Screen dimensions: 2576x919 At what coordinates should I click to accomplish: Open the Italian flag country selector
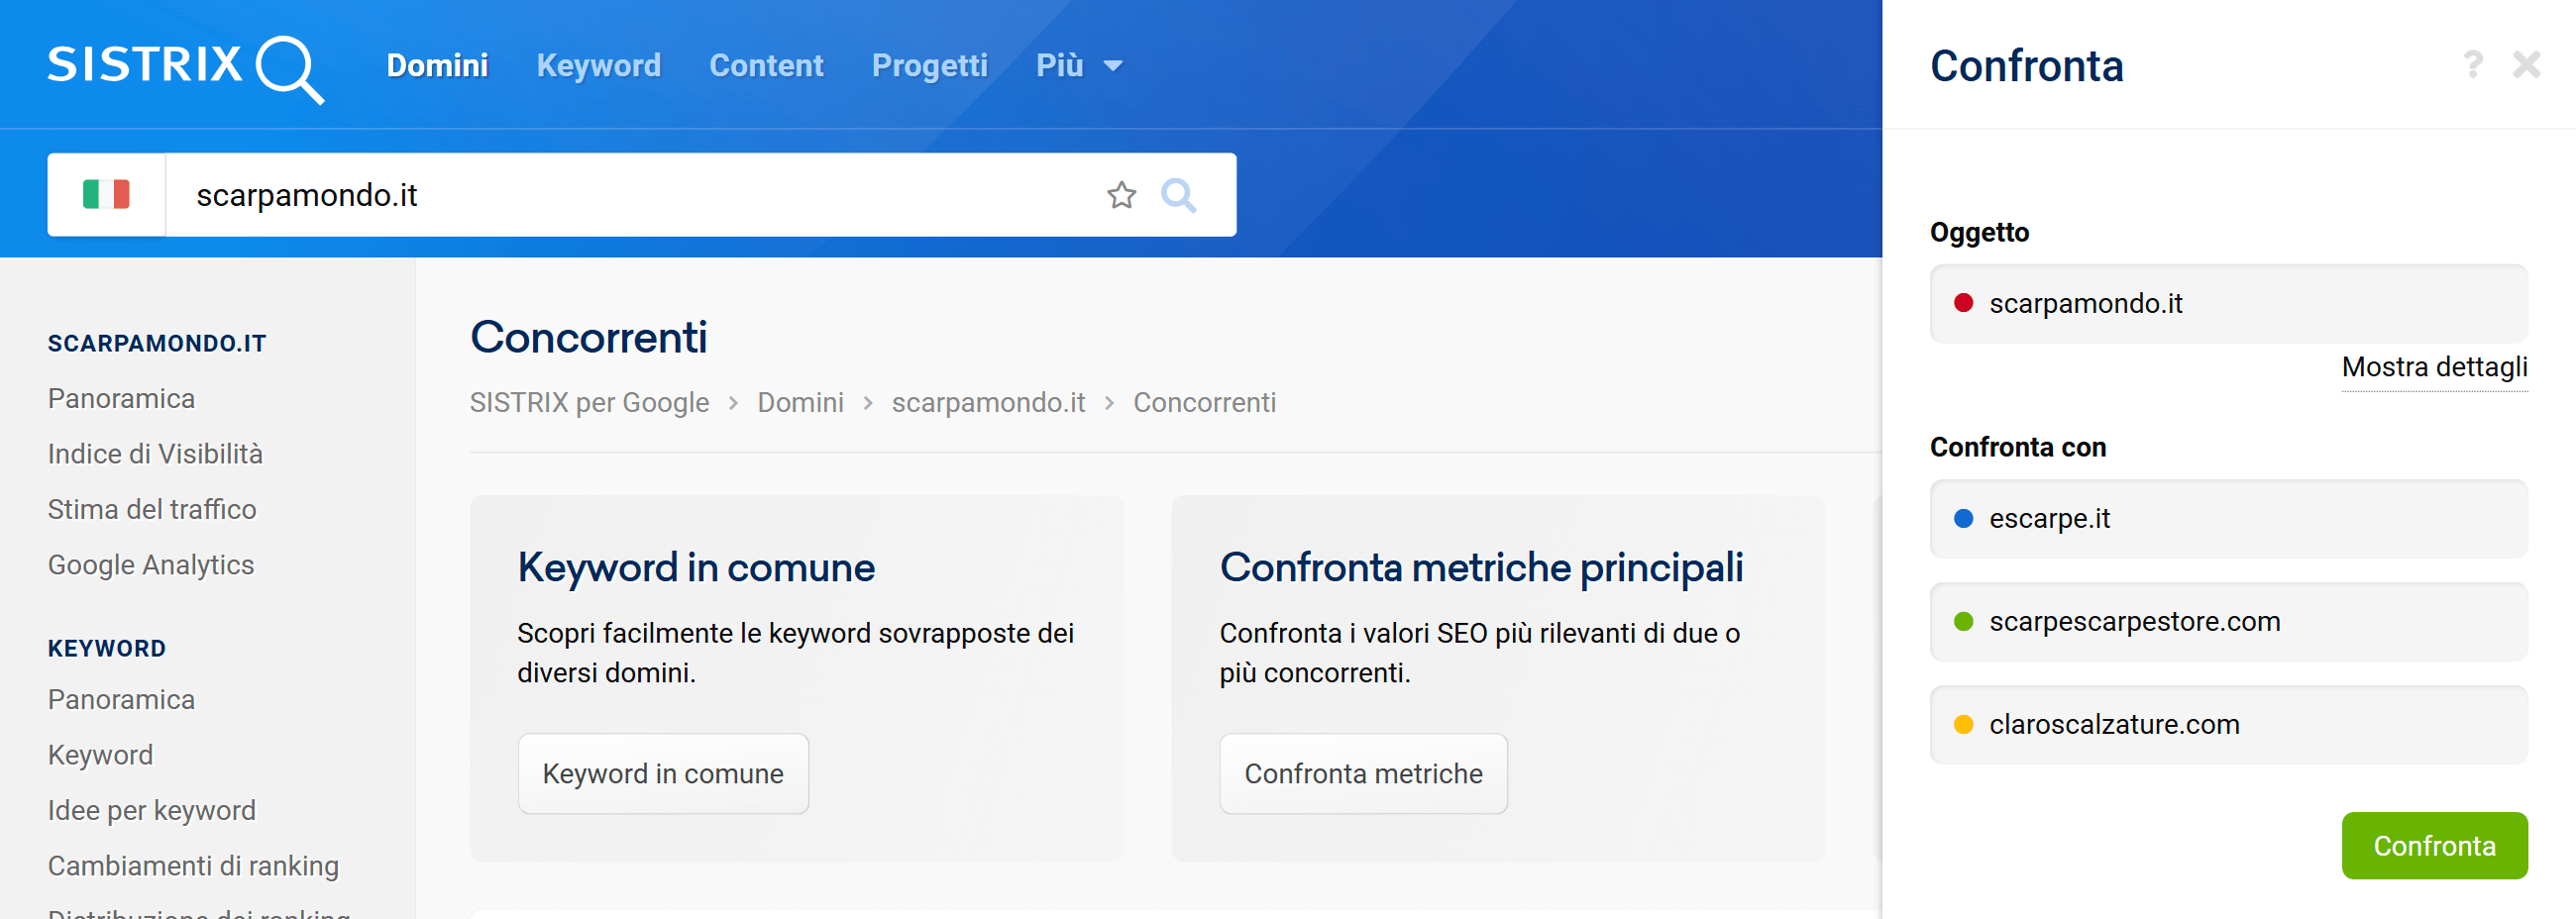point(106,194)
